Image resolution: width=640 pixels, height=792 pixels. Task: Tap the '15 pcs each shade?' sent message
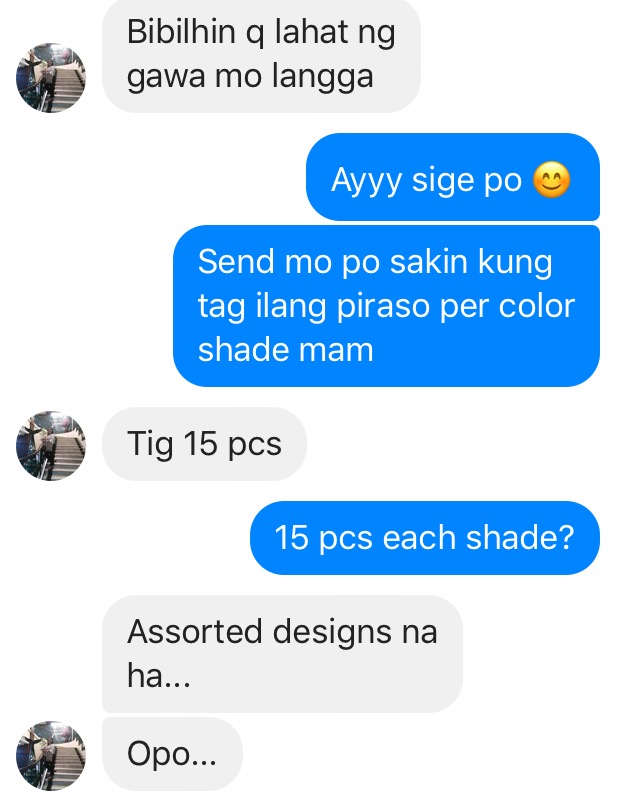[x=424, y=537]
